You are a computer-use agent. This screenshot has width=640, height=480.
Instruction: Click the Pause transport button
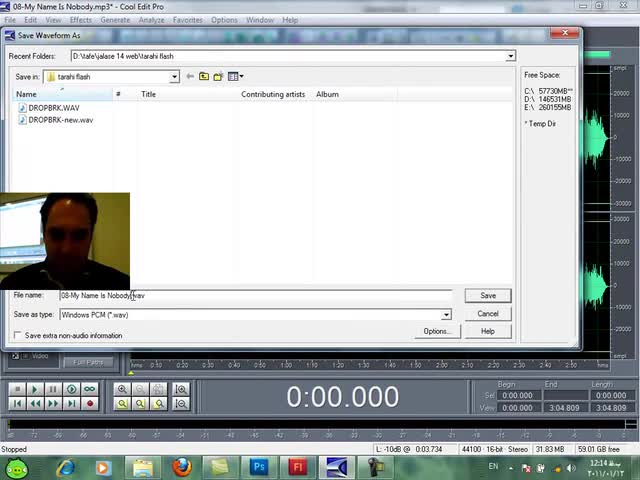click(53, 389)
